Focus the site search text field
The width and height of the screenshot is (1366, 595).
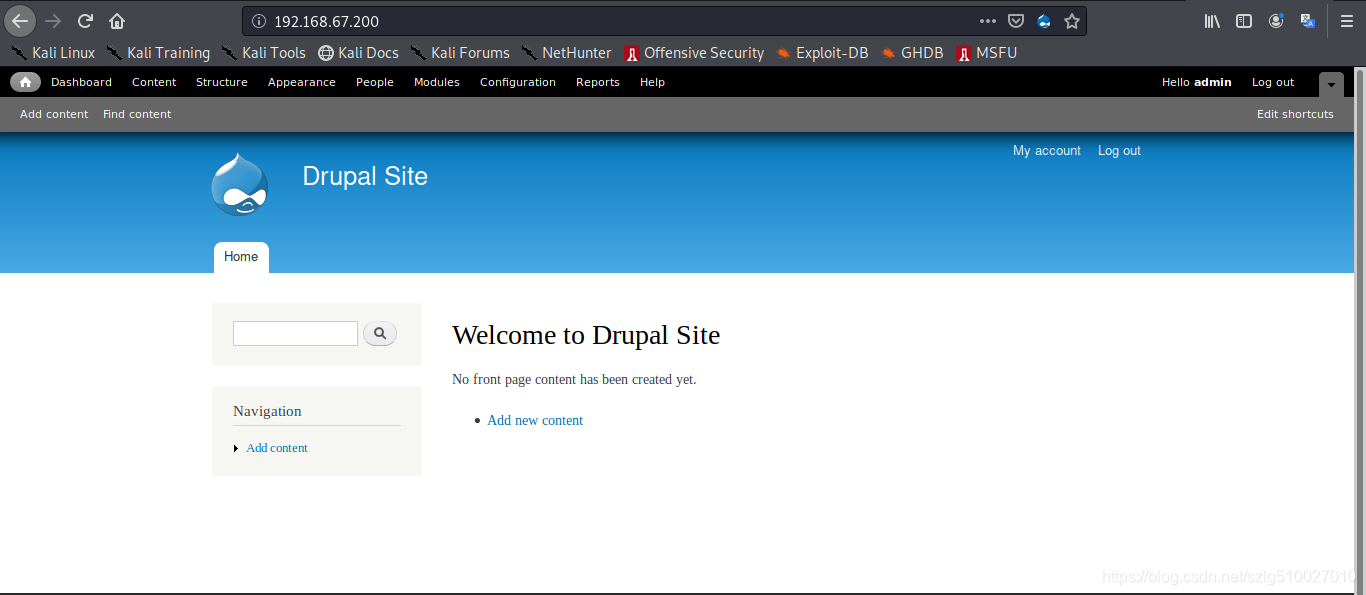pyautogui.click(x=295, y=333)
